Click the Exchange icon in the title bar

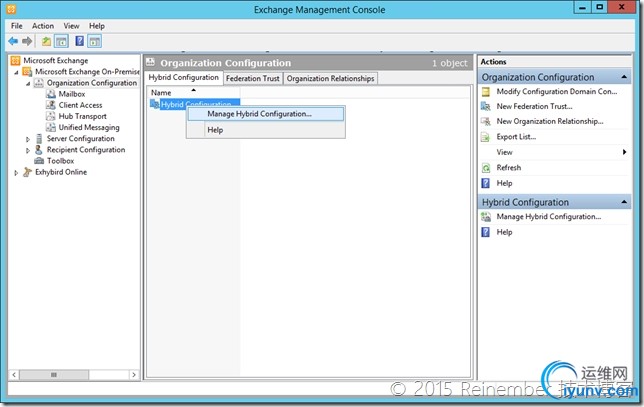[x=12, y=9]
